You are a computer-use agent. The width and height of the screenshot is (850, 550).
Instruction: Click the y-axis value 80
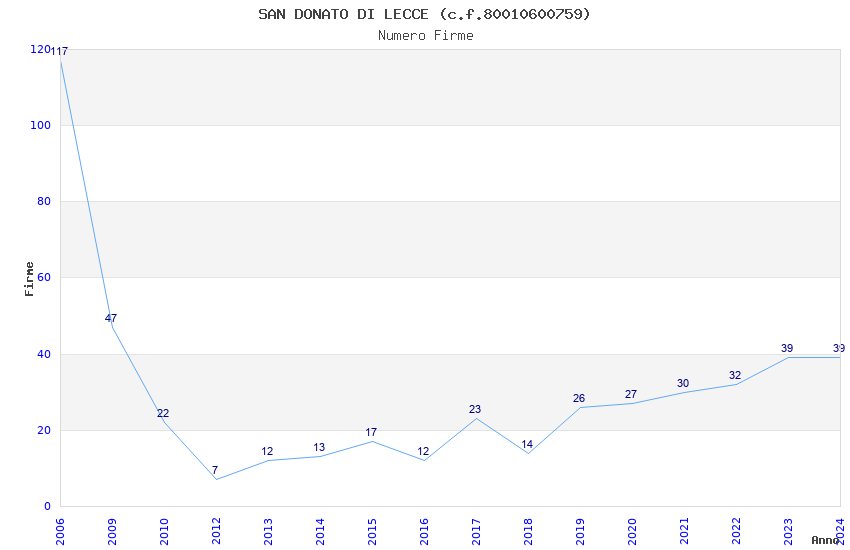[x=44, y=202]
